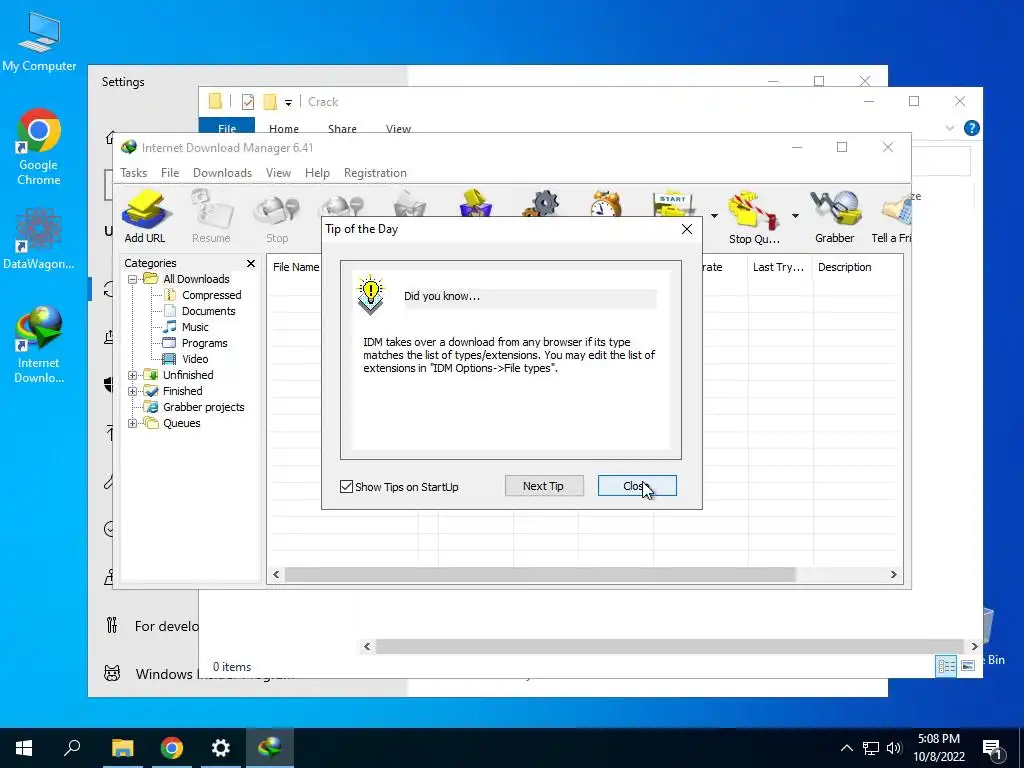Click the lightbulb tip icon in dialog
This screenshot has width=1024, height=768.
(x=371, y=295)
